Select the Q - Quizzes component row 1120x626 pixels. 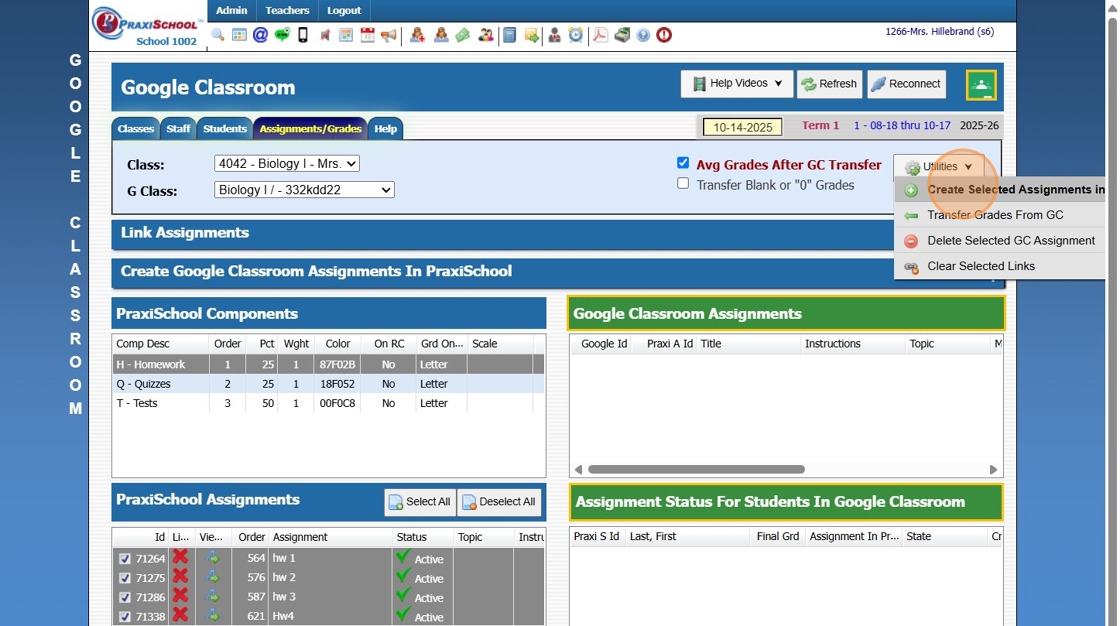pyautogui.click(x=328, y=384)
